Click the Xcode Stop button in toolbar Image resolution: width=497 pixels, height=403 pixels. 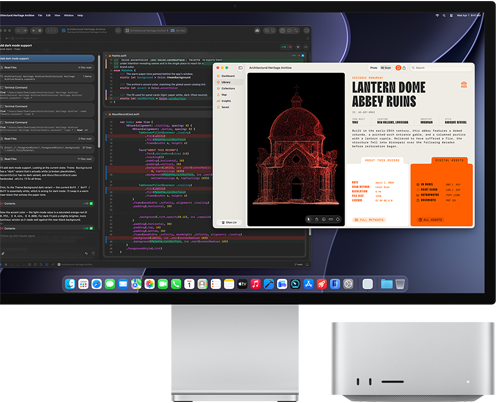tap(40, 30)
